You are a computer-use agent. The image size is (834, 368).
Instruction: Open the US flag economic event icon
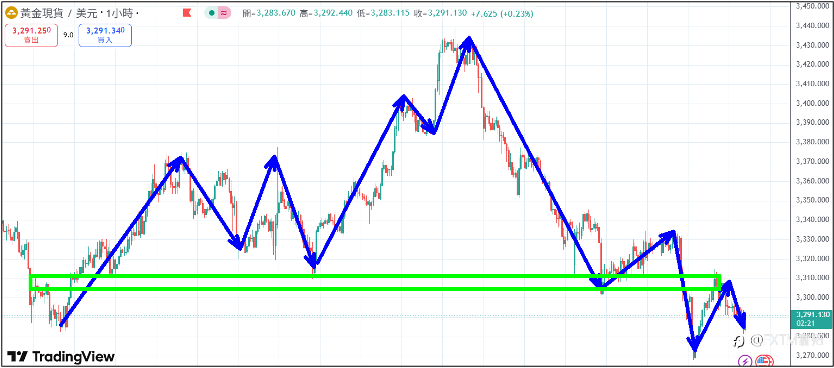point(762,361)
